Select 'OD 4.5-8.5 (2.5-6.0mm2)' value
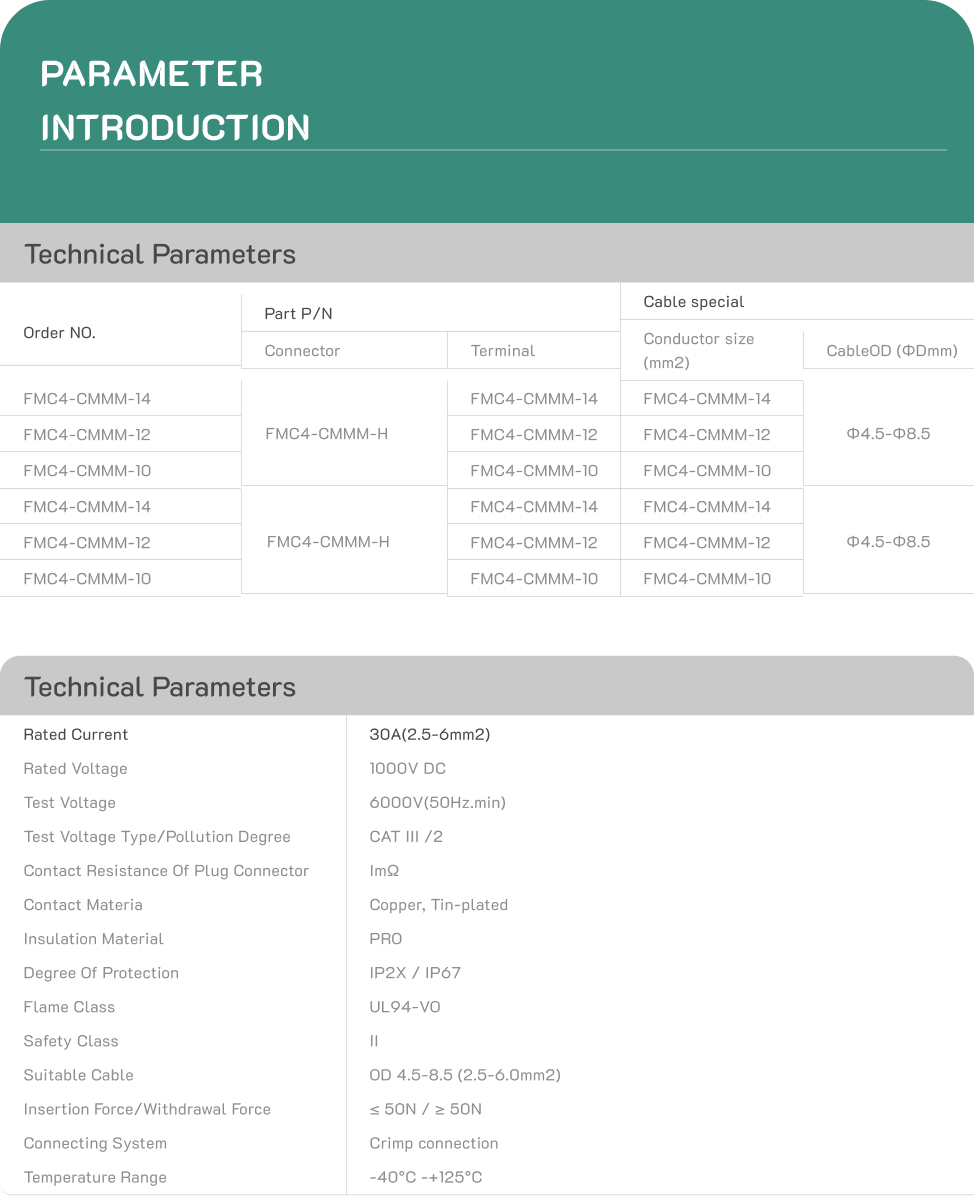 (x=464, y=1075)
